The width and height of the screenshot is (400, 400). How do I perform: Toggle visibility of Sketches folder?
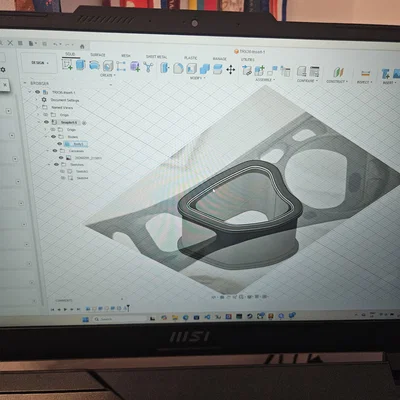pyautogui.click(x=56, y=164)
